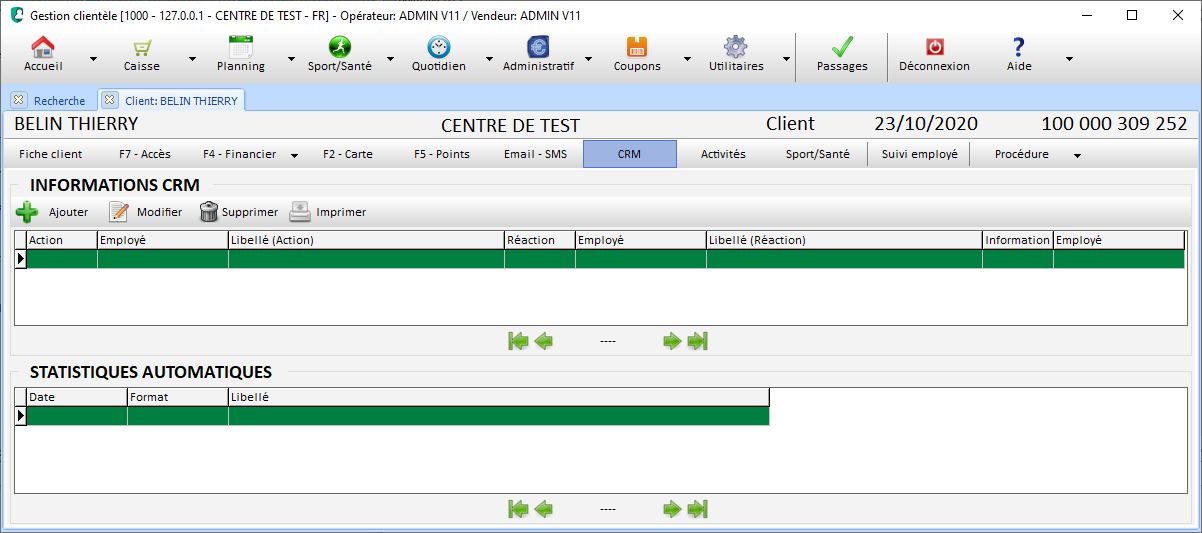Expand the Planning dropdown arrow
Image resolution: width=1202 pixels, height=533 pixels.
pos(291,59)
